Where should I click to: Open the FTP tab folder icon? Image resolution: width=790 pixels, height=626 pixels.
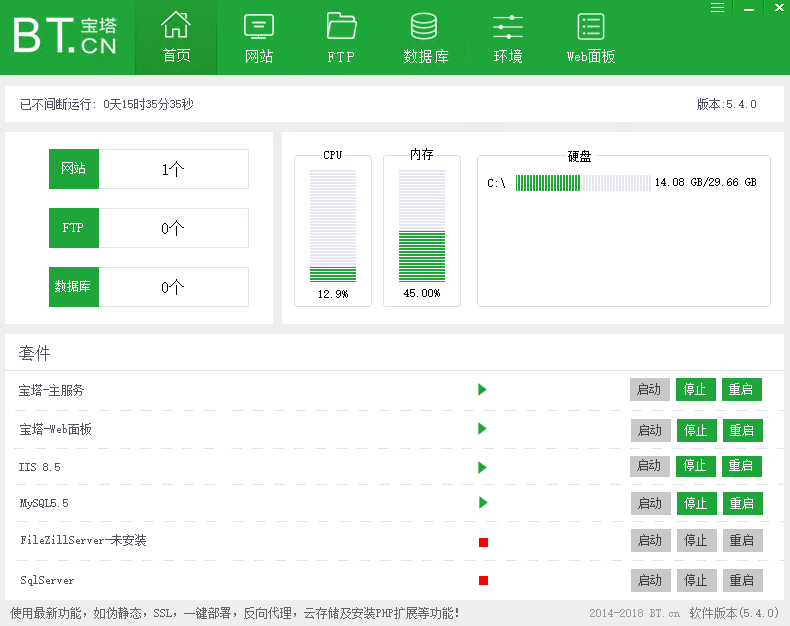pyautogui.click(x=341, y=26)
